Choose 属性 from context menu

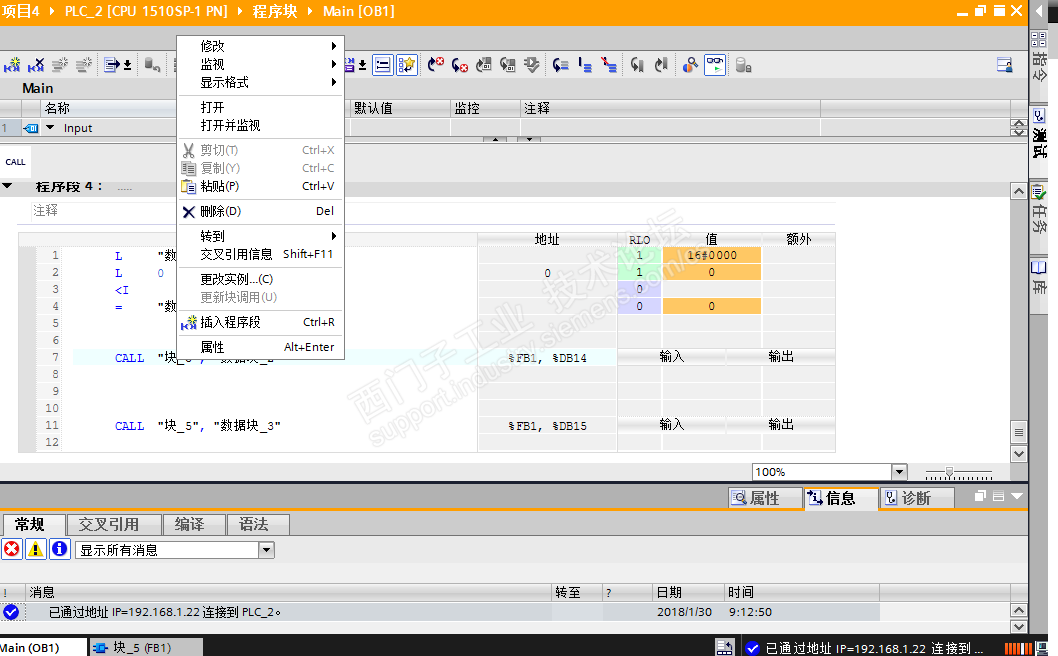click(260, 347)
